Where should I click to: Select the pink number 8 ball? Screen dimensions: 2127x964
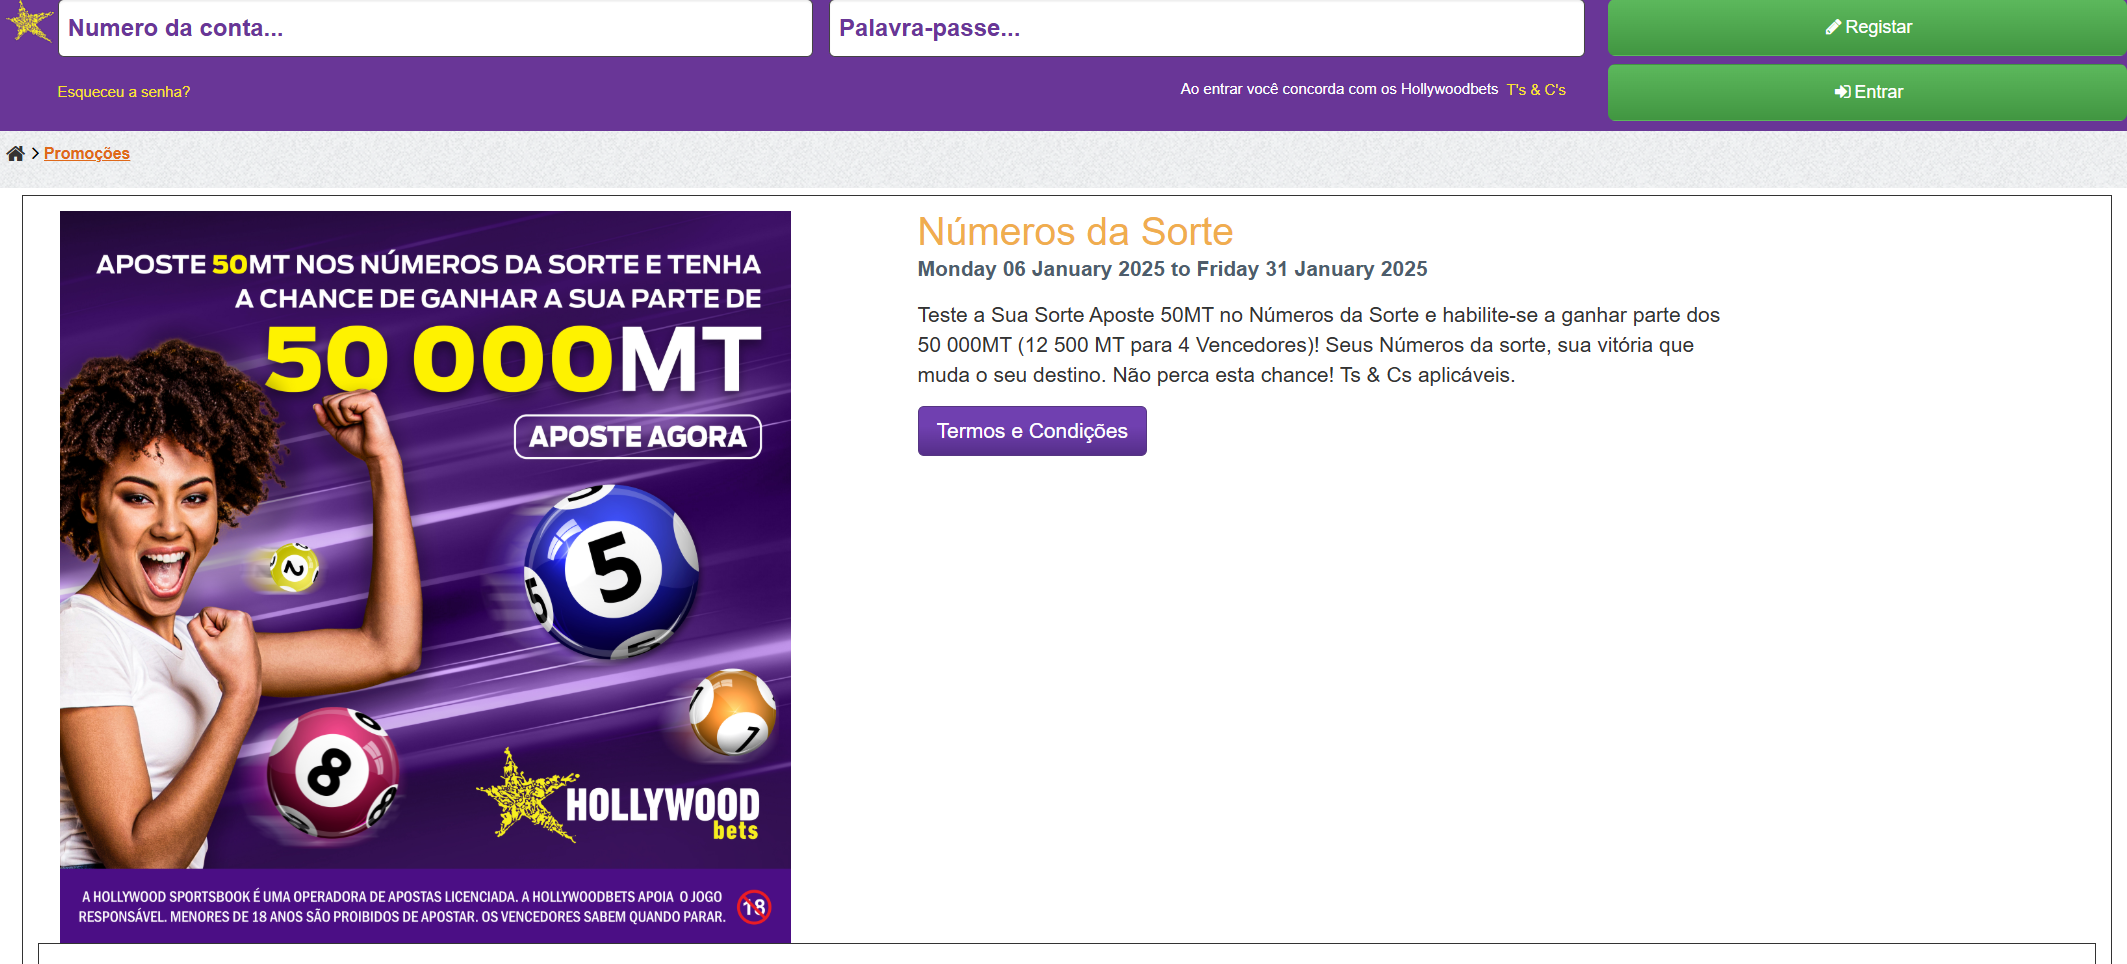point(332,772)
